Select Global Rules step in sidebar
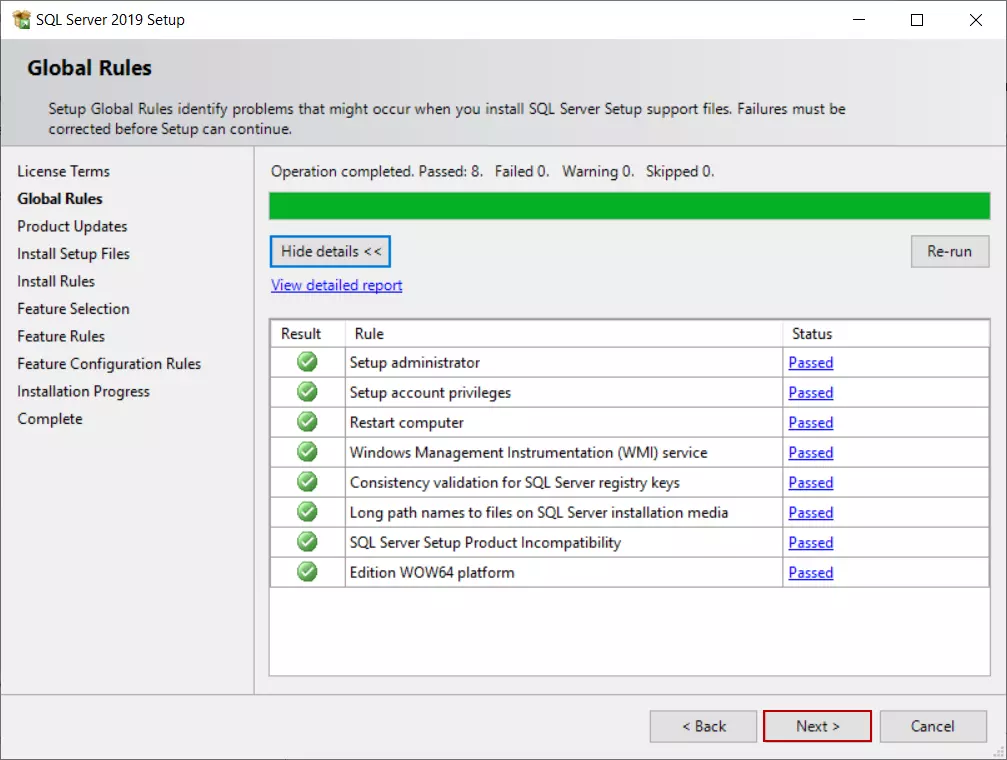Viewport: 1007px width, 760px height. (x=60, y=199)
